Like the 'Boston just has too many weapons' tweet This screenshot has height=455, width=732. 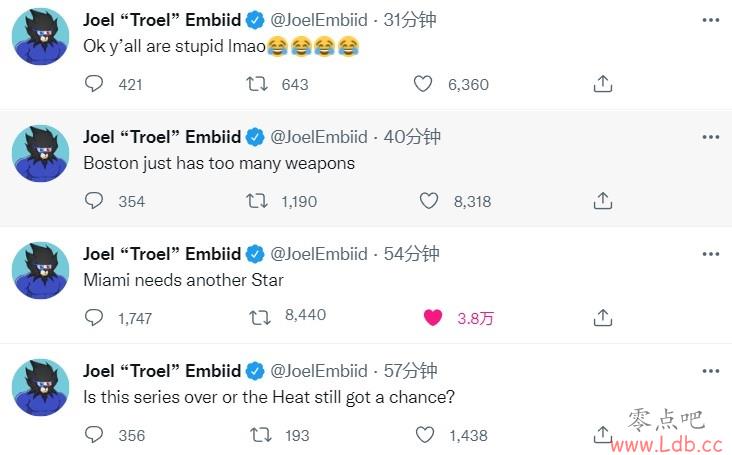(429, 201)
